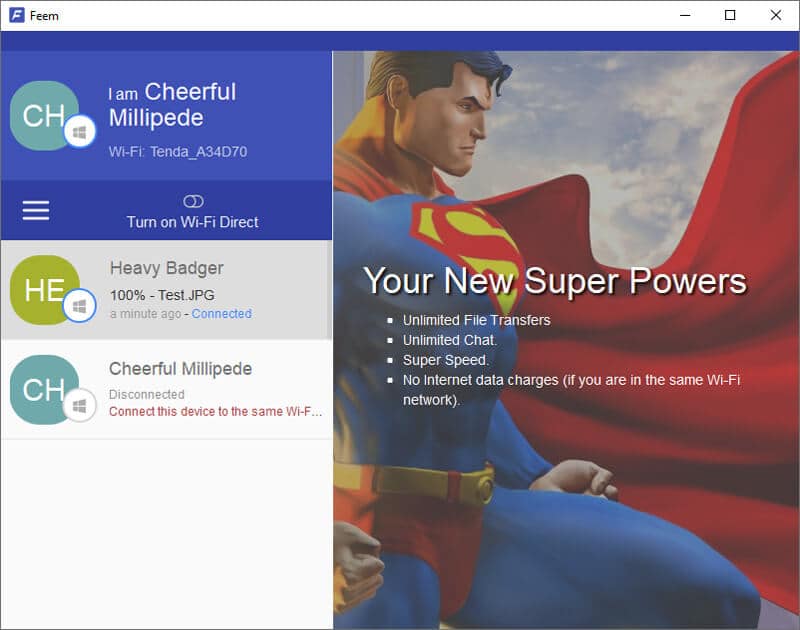This screenshot has height=630, width=800.
Task: Click my profile CH avatar in header
Action: 45,115
